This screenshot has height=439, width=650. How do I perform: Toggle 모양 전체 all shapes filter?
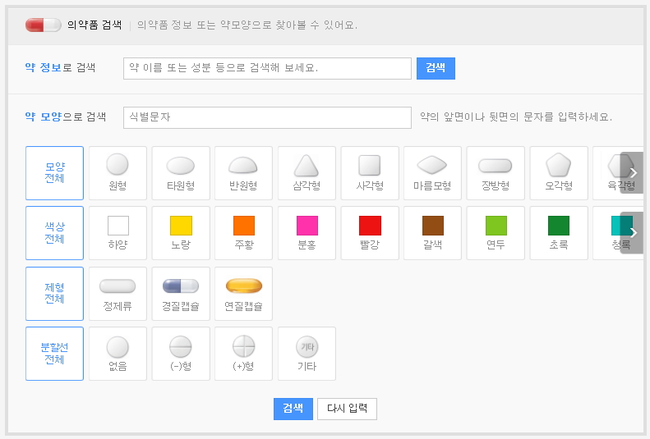tap(54, 173)
